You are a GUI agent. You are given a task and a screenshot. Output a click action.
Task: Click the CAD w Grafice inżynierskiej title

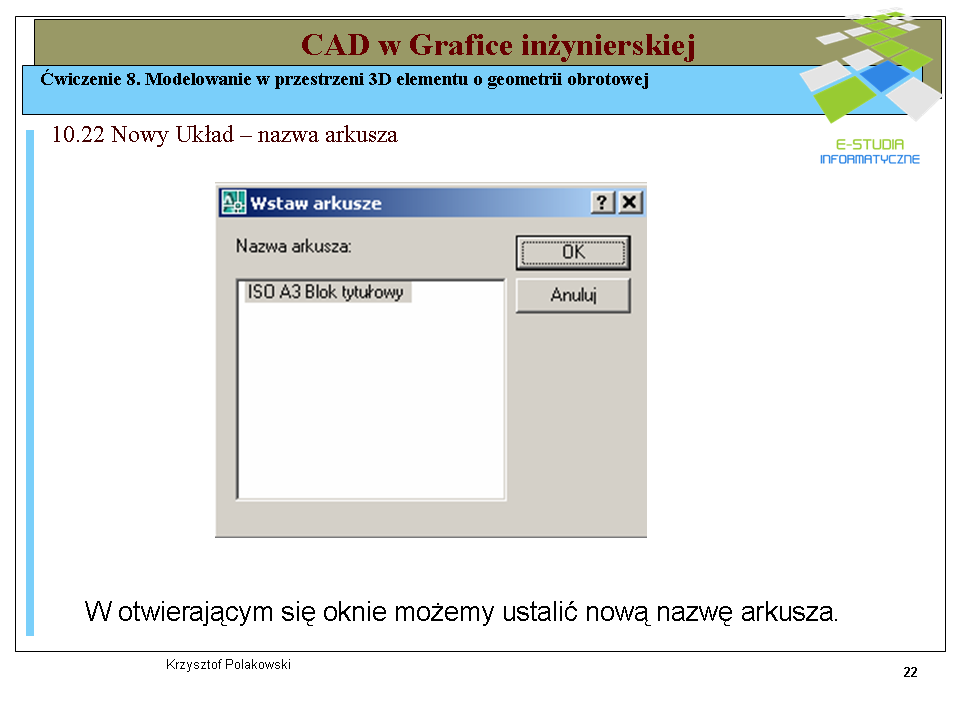pyautogui.click(x=498, y=45)
